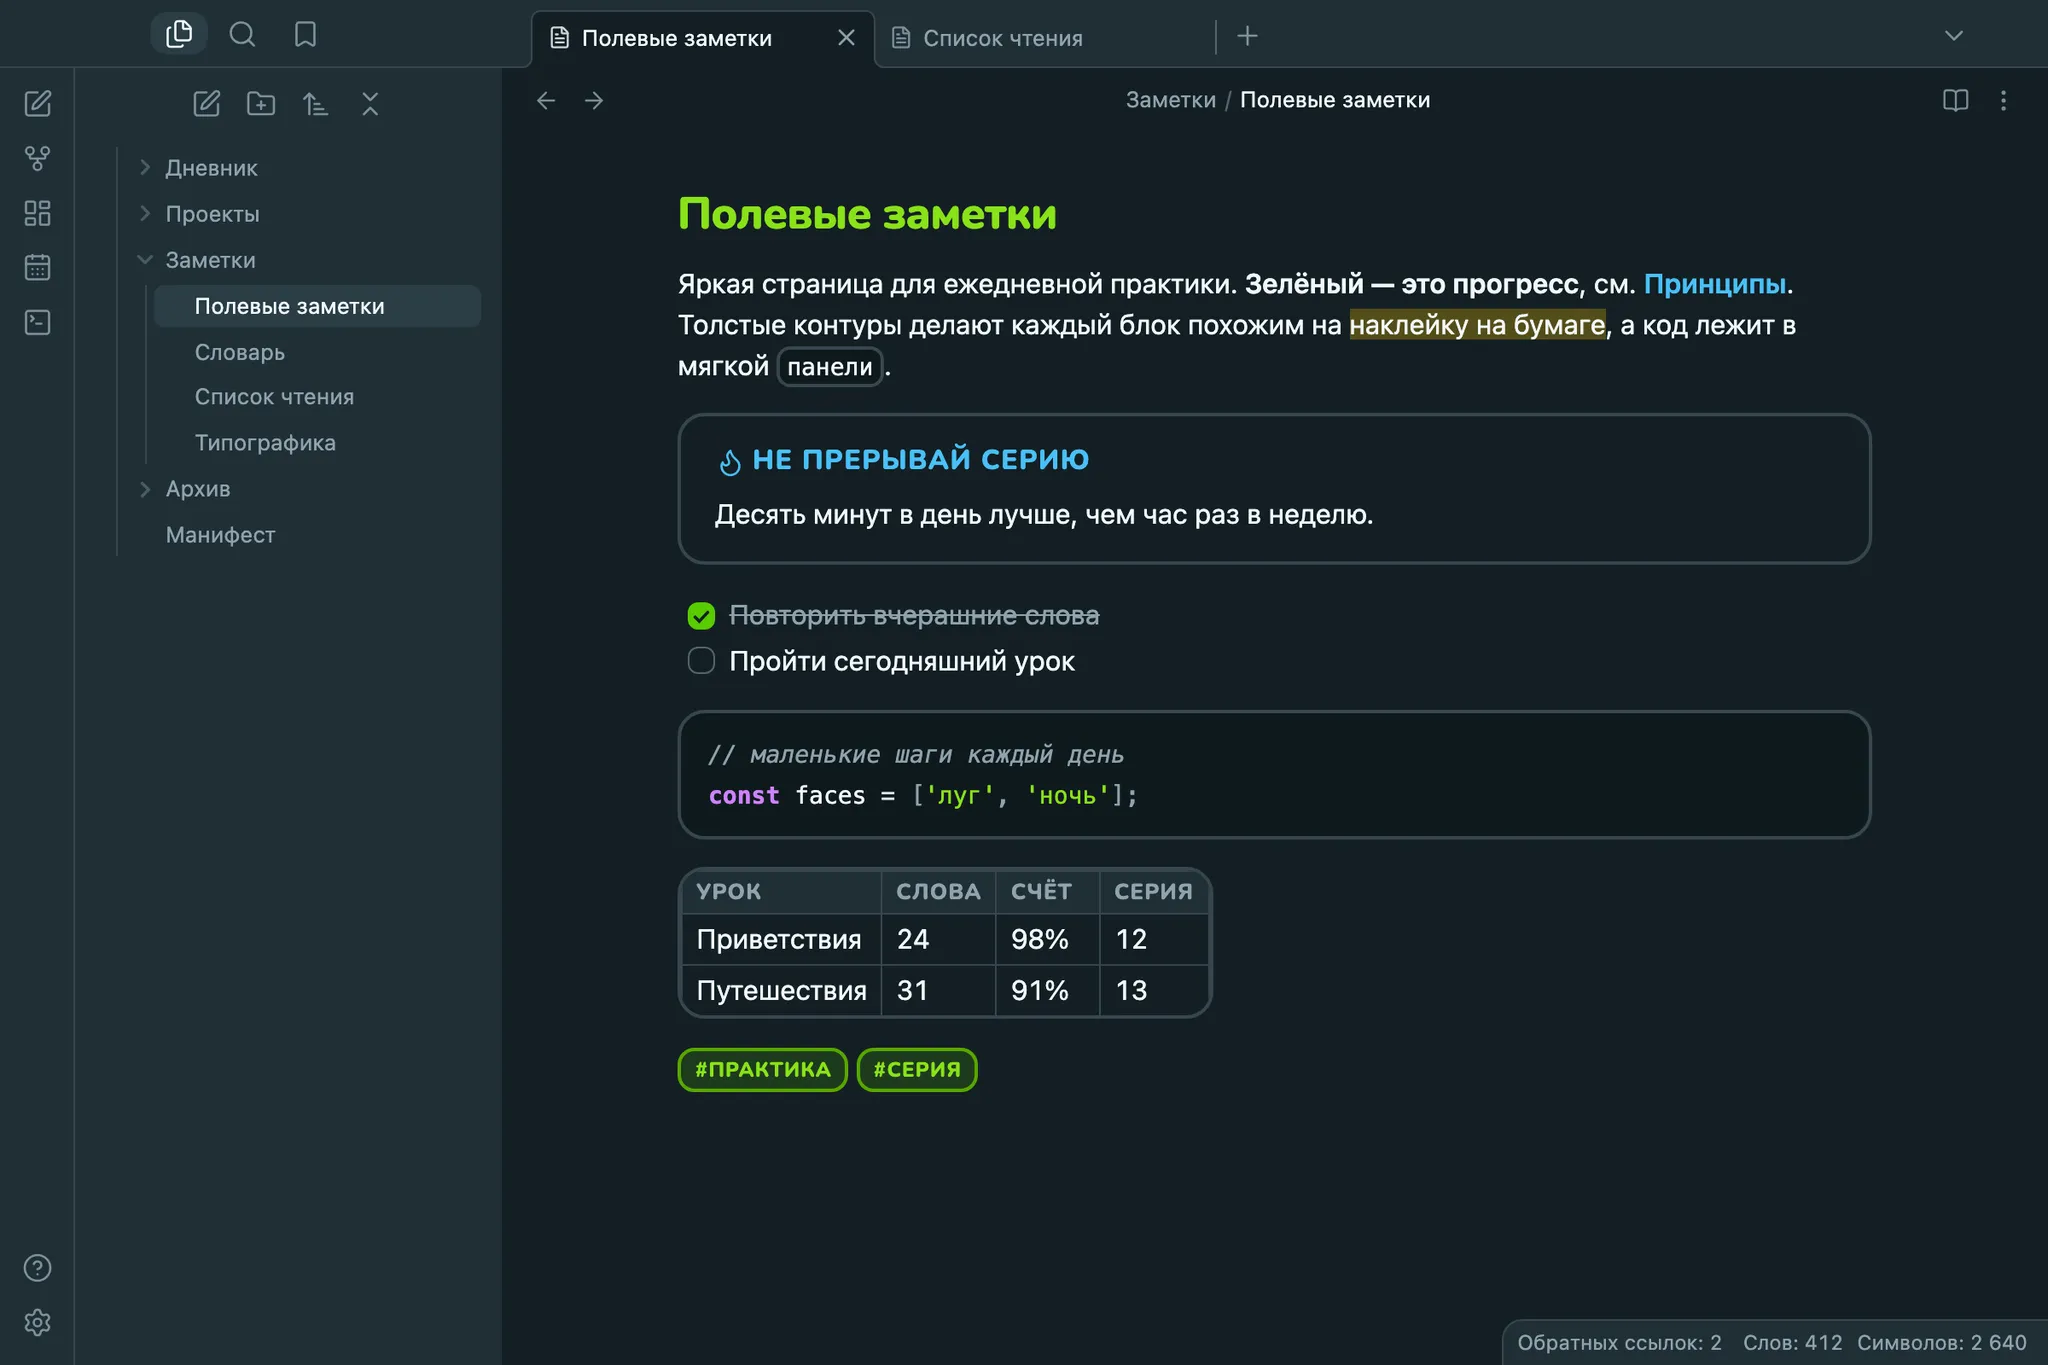This screenshot has height=1365, width=2048.
Task: Open command palette terminal icon
Action: pyautogui.click(x=38, y=322)
